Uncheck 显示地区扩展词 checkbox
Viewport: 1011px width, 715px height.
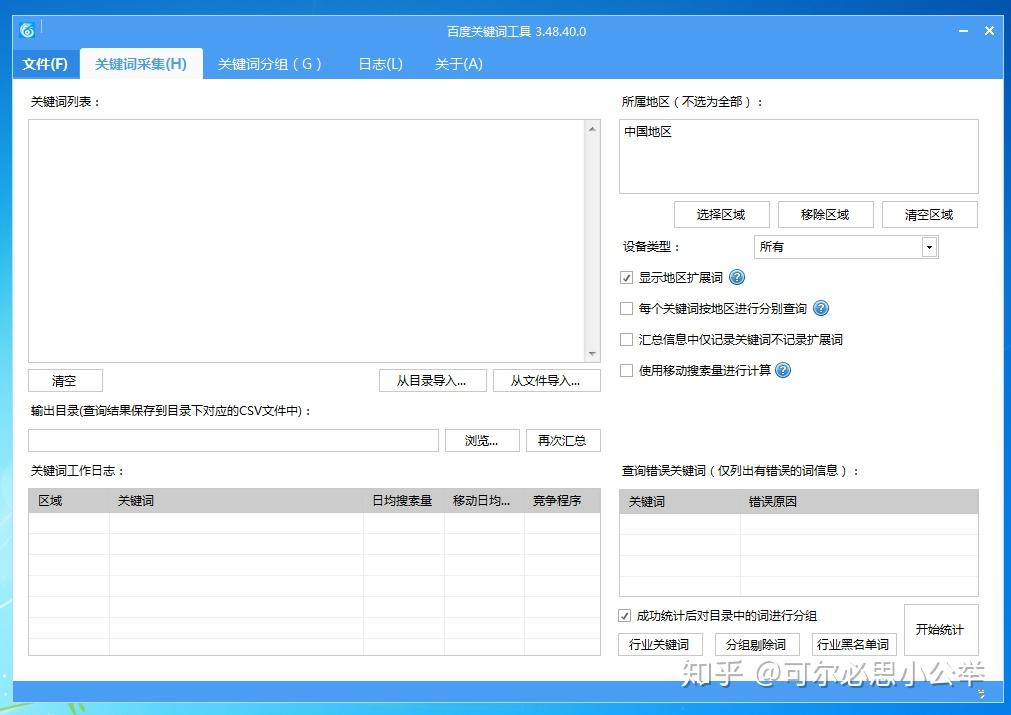pos(626,278)
